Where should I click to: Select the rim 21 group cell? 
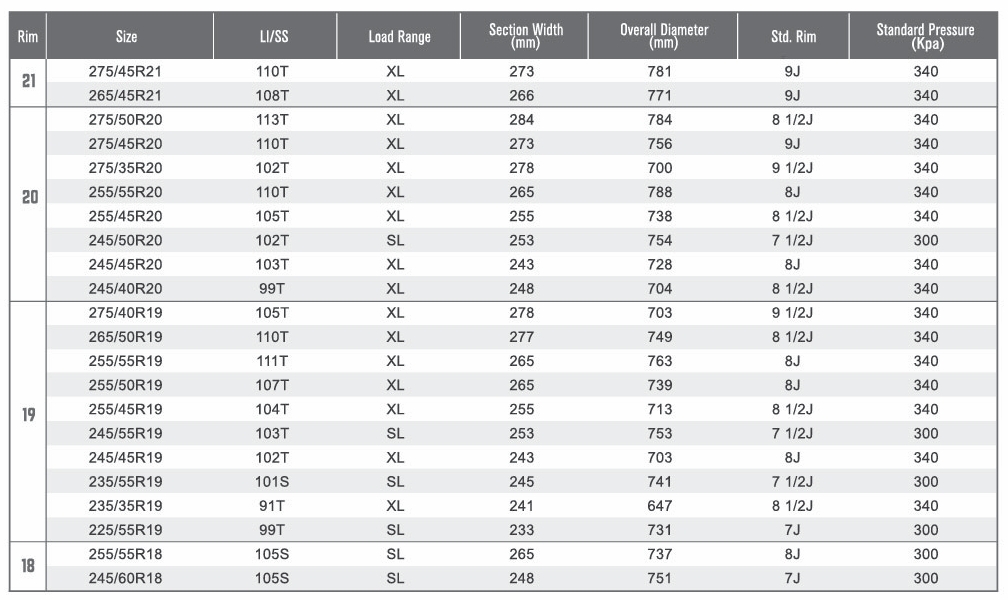[x=28, y=82]
